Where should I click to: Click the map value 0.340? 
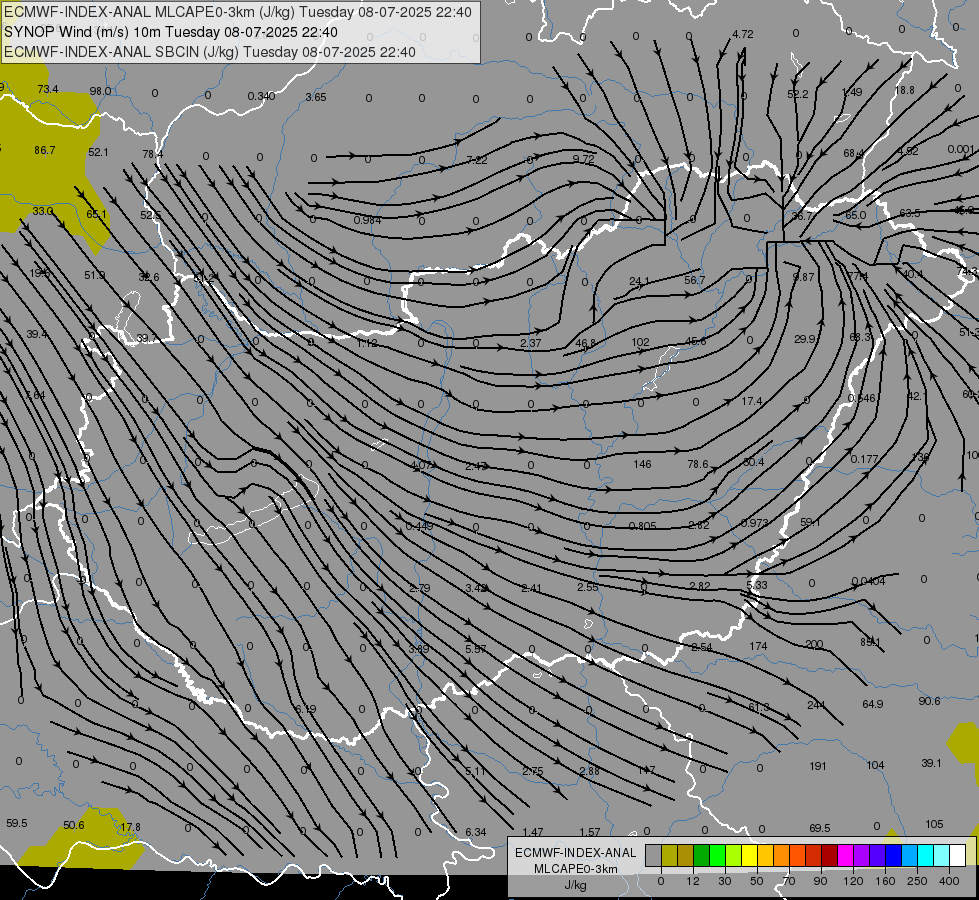(x=261, y=96)
